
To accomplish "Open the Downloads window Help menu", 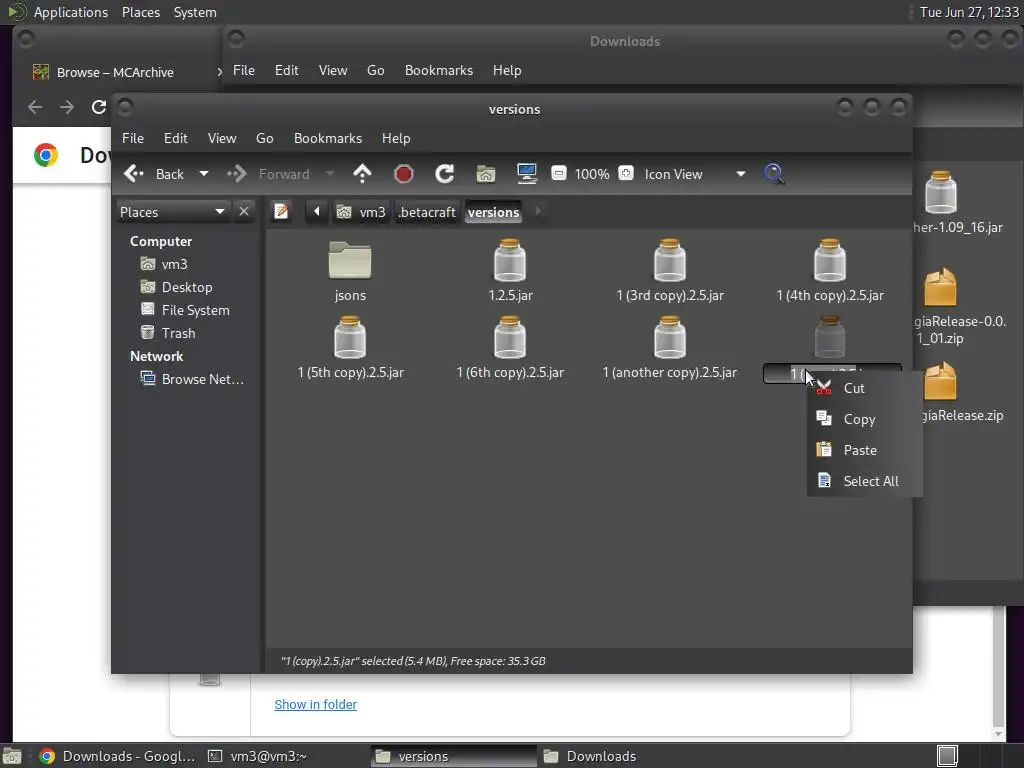I will point(507,71).
